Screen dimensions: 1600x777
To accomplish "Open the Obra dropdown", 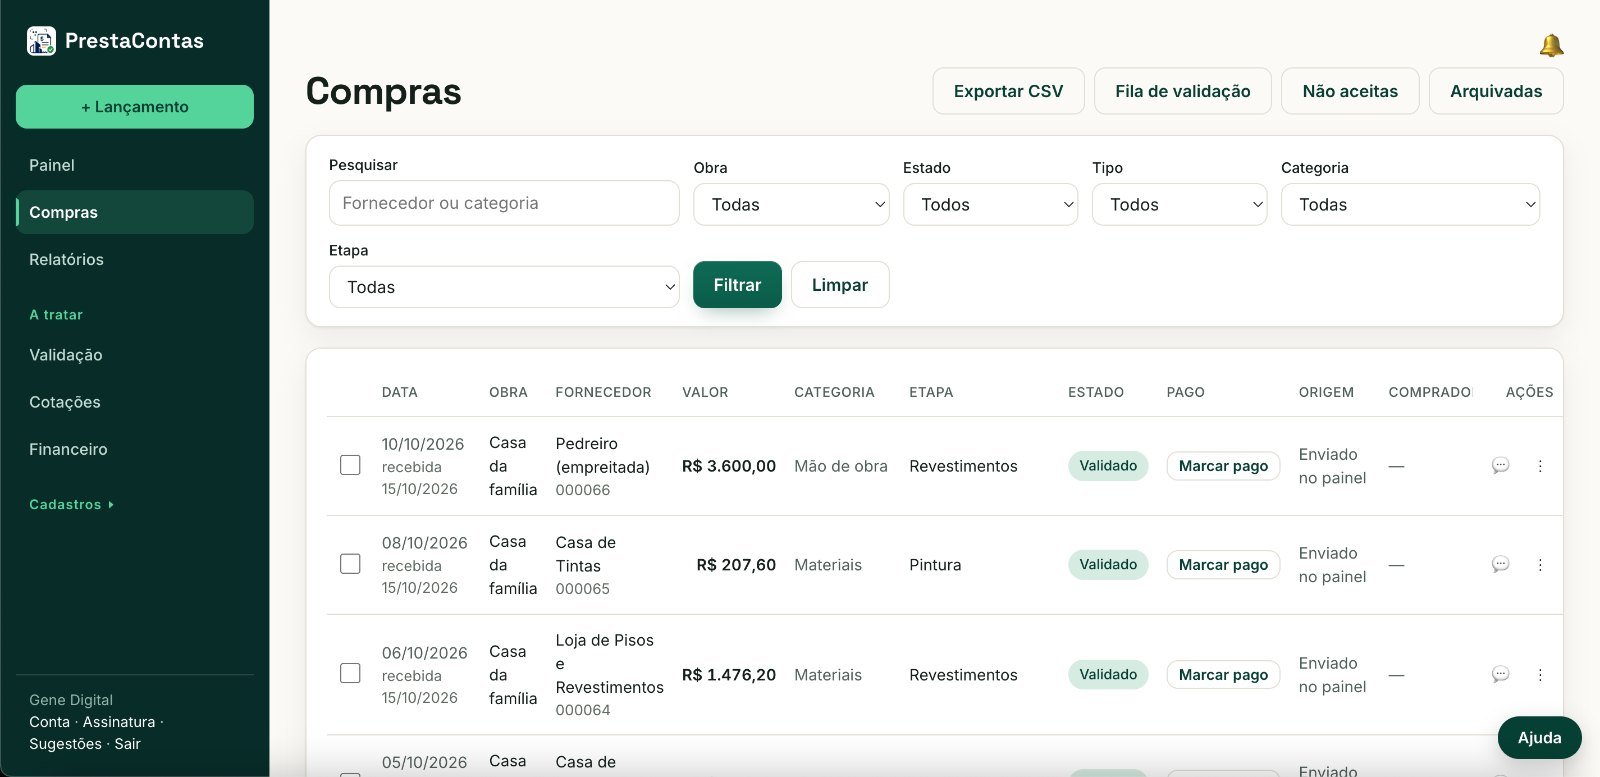I will pos(791,204).
